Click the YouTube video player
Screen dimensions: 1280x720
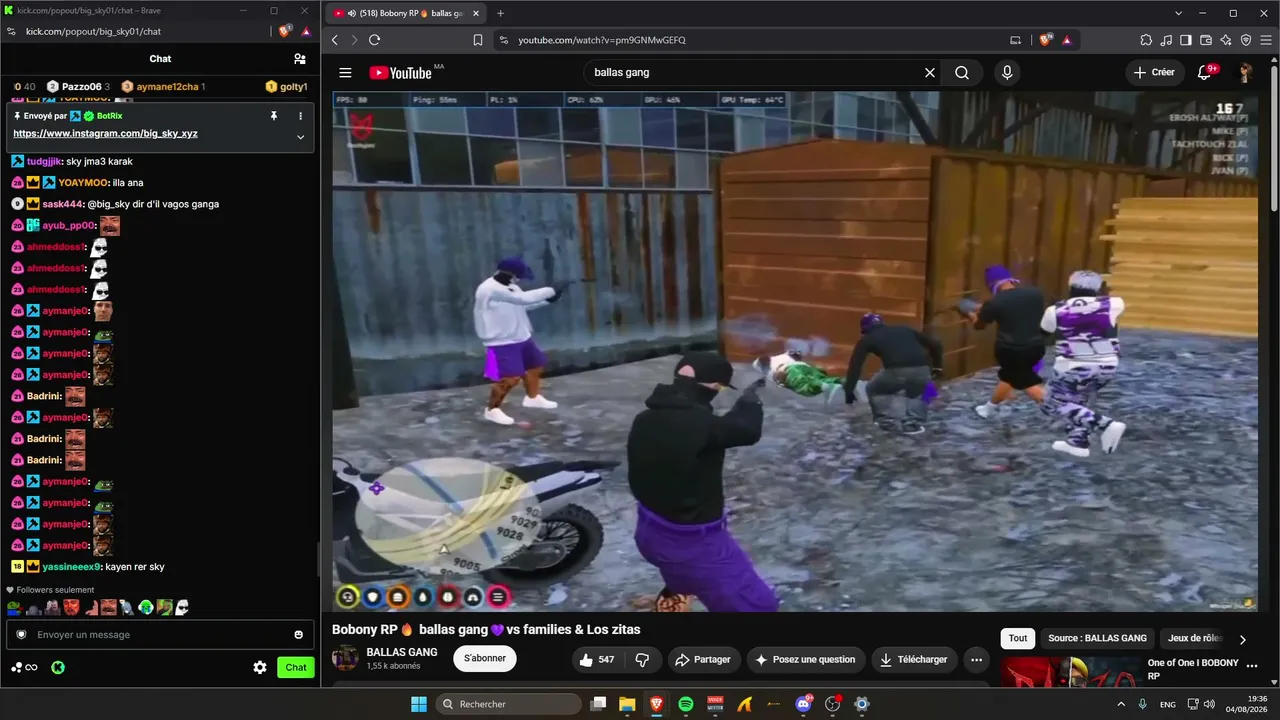796,351
